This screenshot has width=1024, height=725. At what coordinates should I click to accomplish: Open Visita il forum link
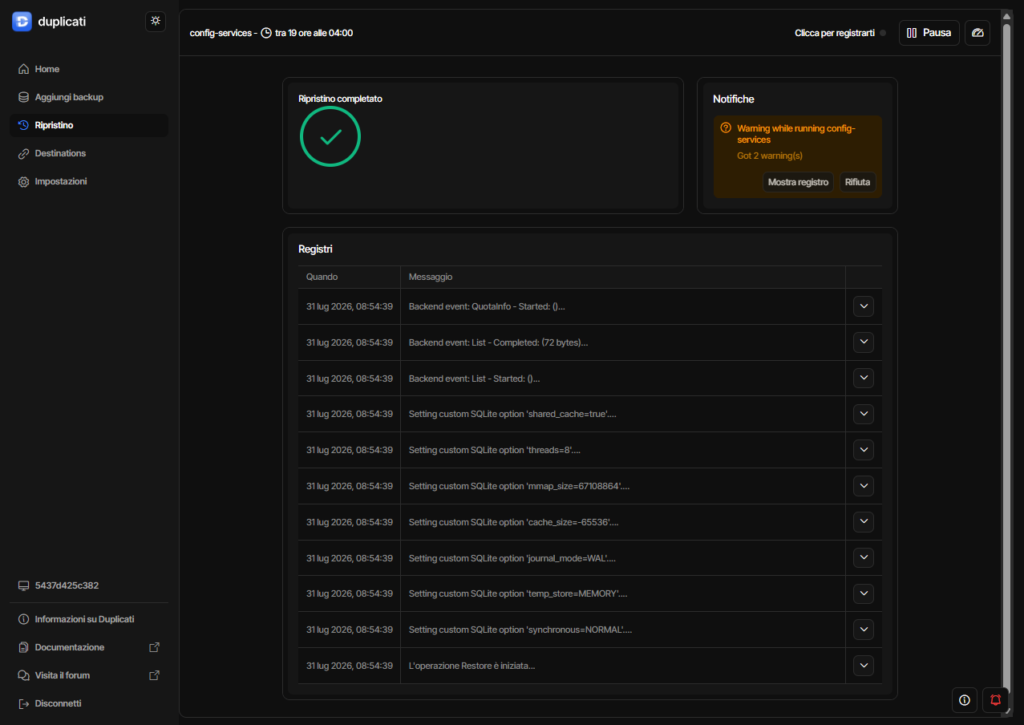coord(89,675)
